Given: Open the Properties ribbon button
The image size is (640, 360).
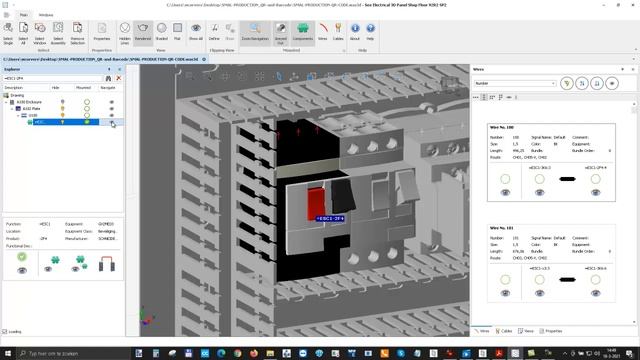Looking at the screenshot, I should 102,32.
